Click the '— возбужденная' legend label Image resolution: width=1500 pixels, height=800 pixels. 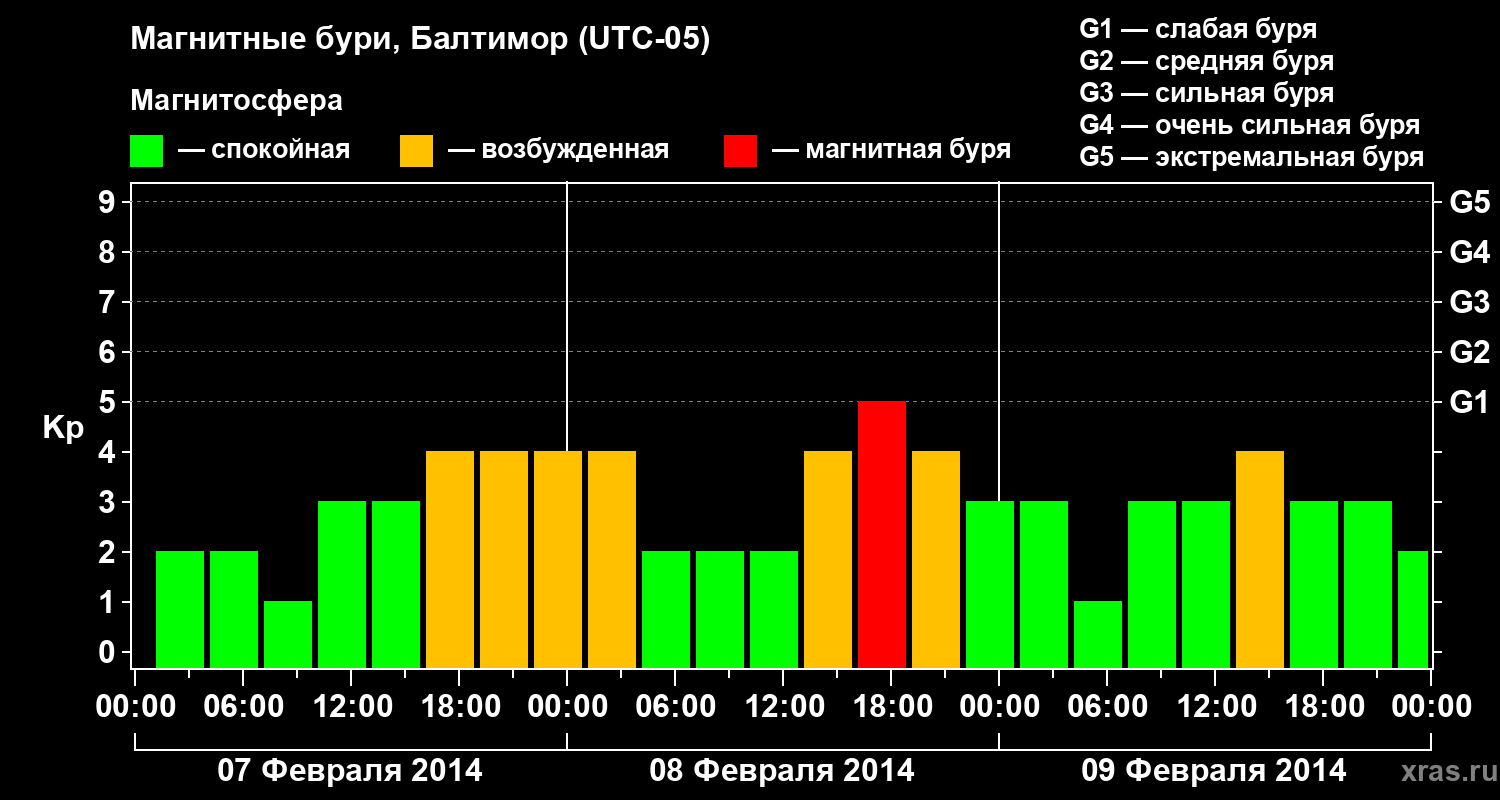click(x=558, y=150)
